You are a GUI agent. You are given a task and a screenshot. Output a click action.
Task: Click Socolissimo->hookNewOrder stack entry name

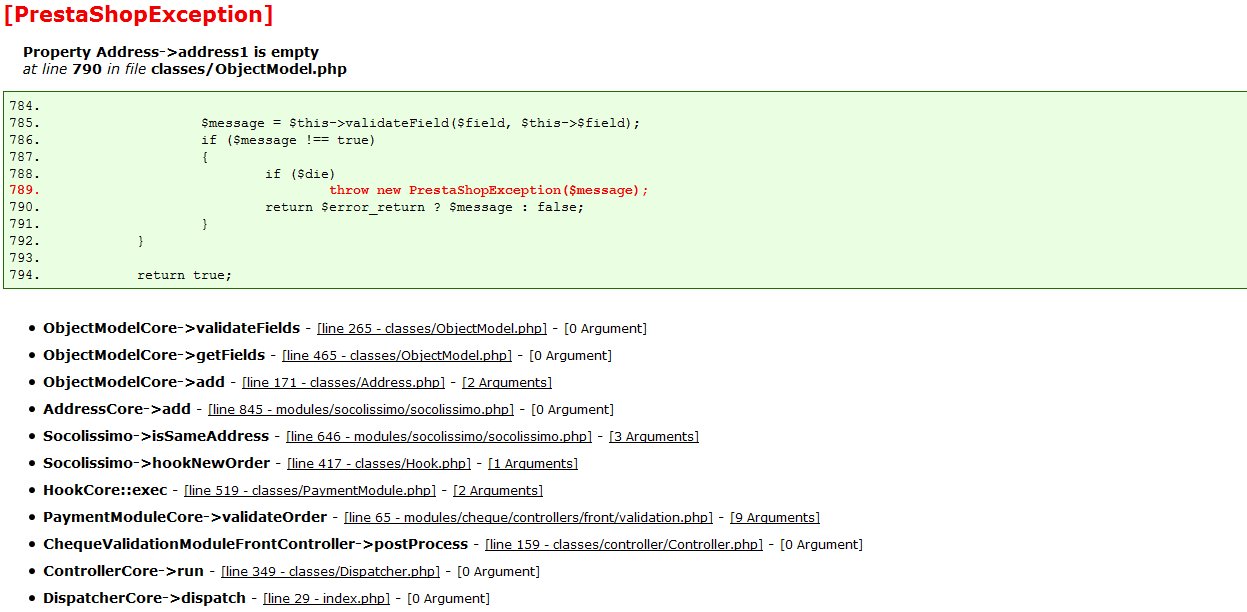(156, 463)
